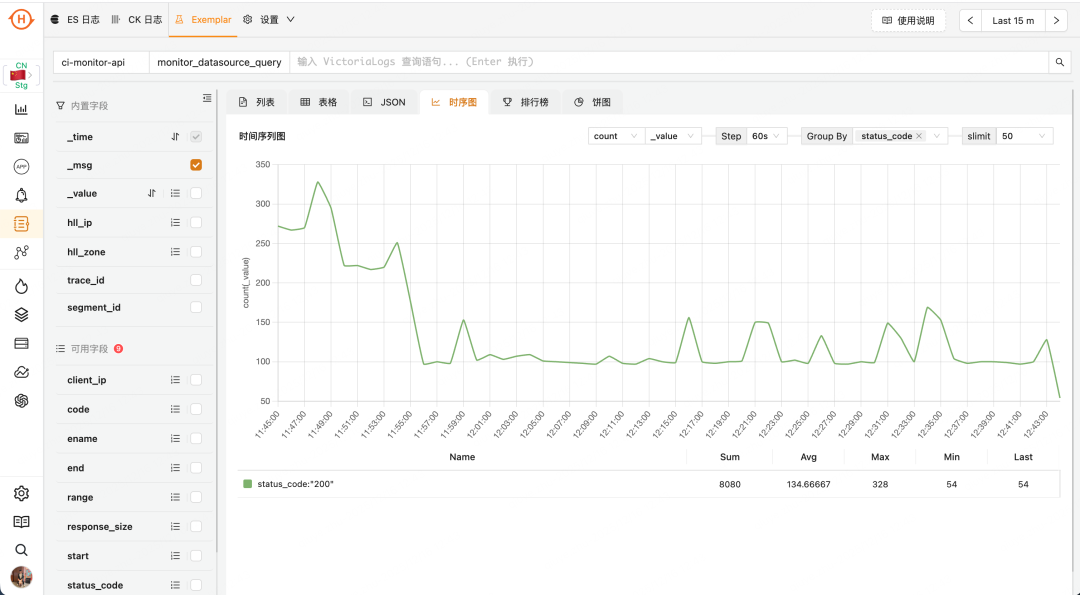Go to next time range with right arrow
1080x595 pixels.
coord(1056,21)
